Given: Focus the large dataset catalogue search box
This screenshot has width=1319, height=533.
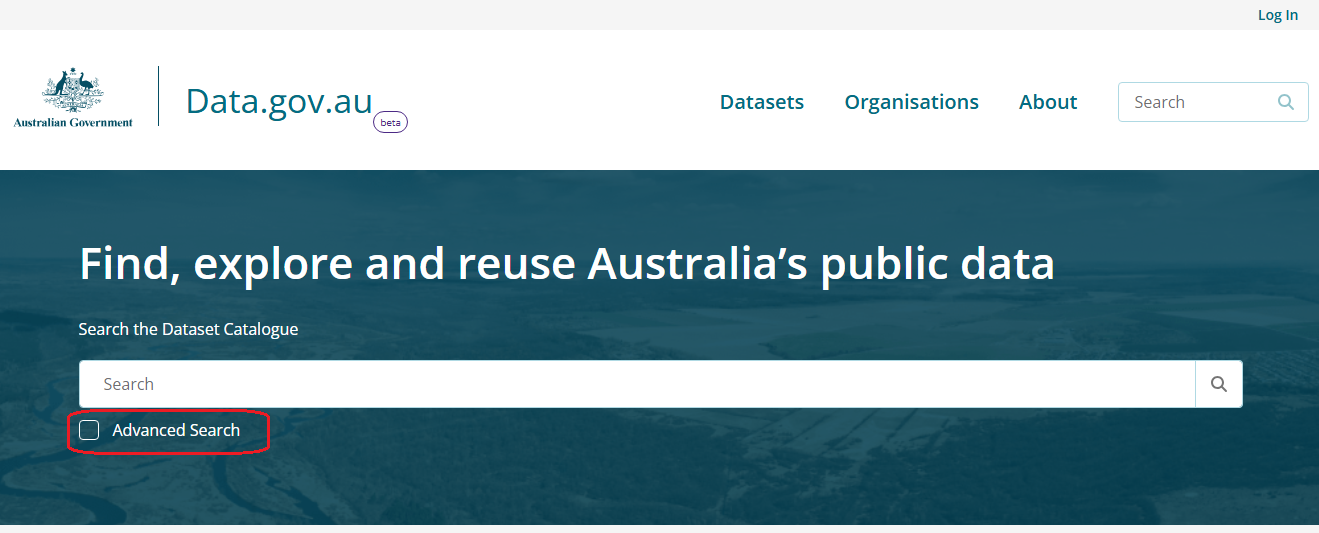Looking at the screenshot, I should tap(636, 384).
